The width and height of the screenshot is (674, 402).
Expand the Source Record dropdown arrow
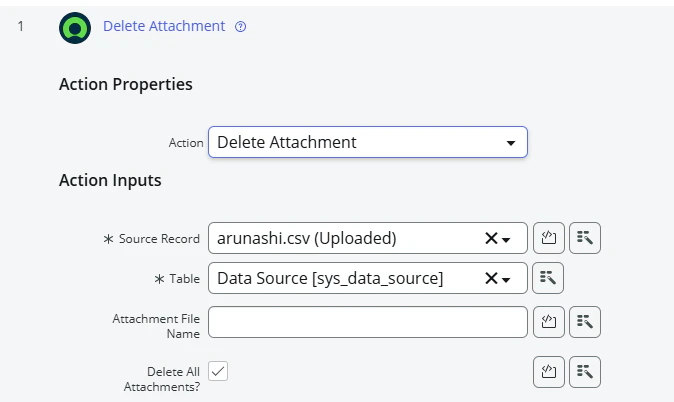pos(506,239)
